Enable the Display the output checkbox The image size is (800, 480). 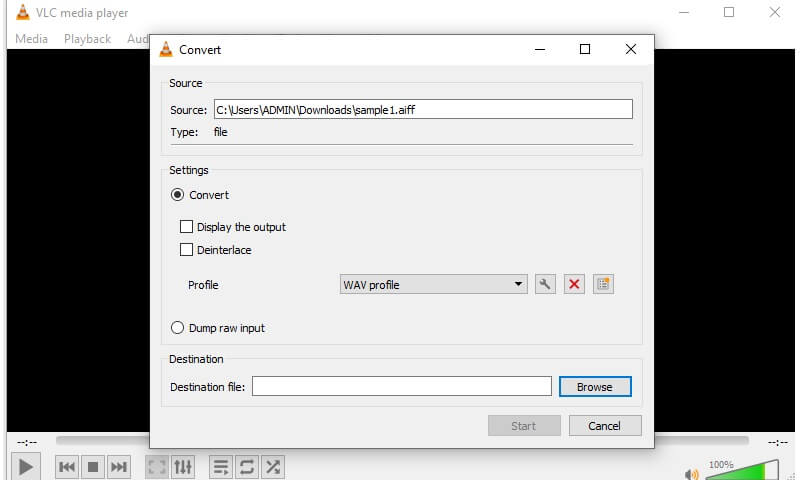(x=186, y=227)
